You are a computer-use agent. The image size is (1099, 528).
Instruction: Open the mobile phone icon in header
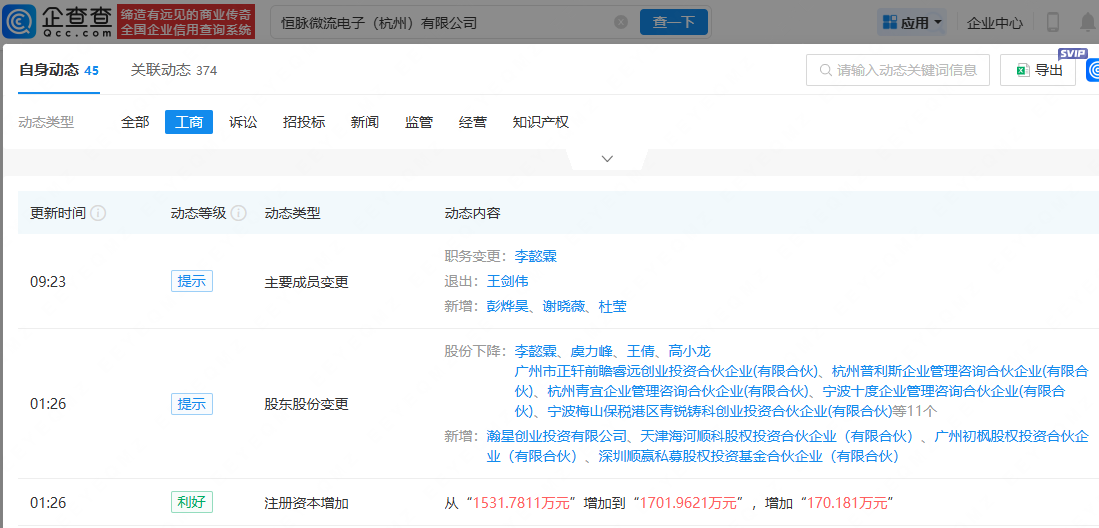[1053, 22]
